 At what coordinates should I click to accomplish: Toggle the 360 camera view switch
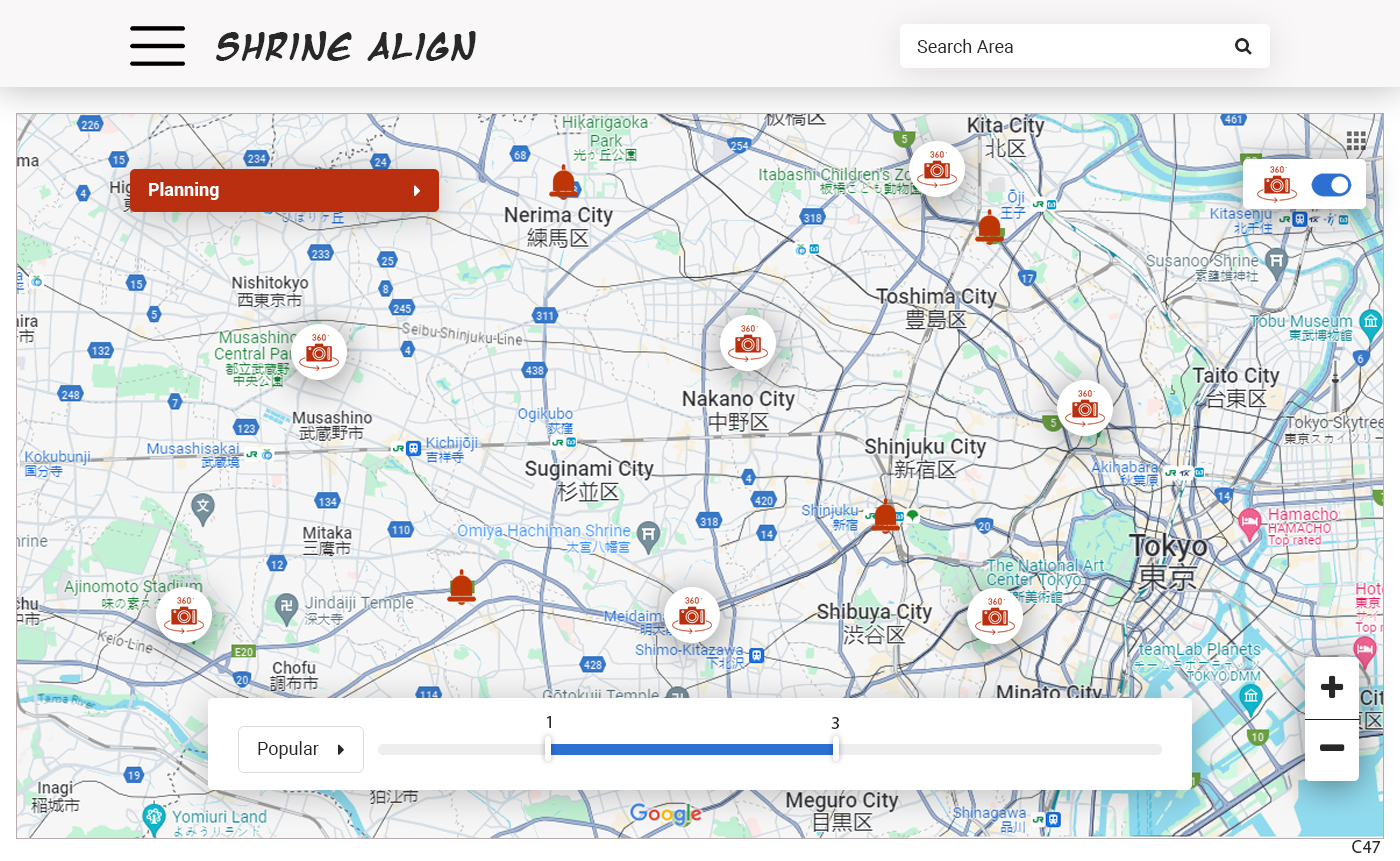[1330, 185]
